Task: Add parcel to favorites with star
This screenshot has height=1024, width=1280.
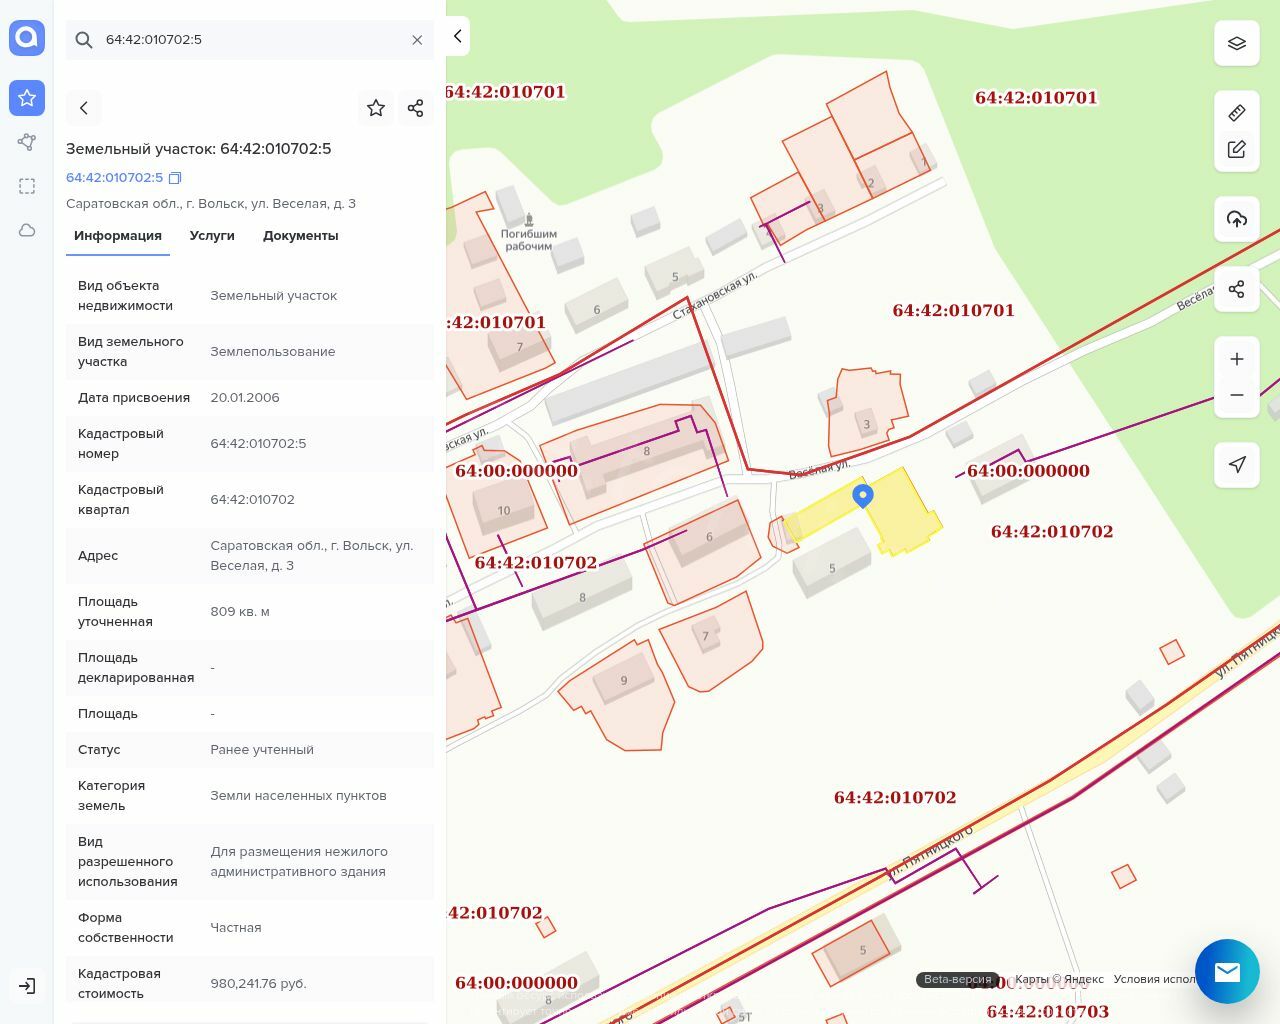Action: click(376, 108)
